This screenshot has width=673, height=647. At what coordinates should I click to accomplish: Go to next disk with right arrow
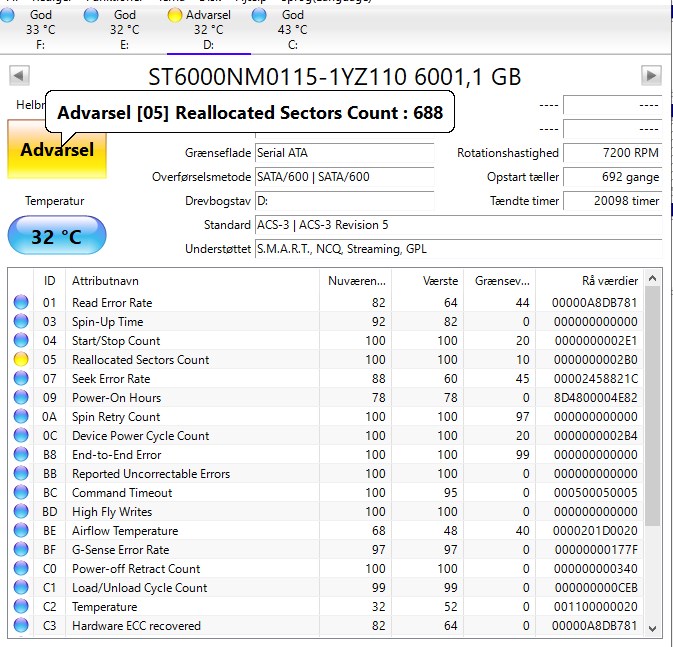point(651,76)
